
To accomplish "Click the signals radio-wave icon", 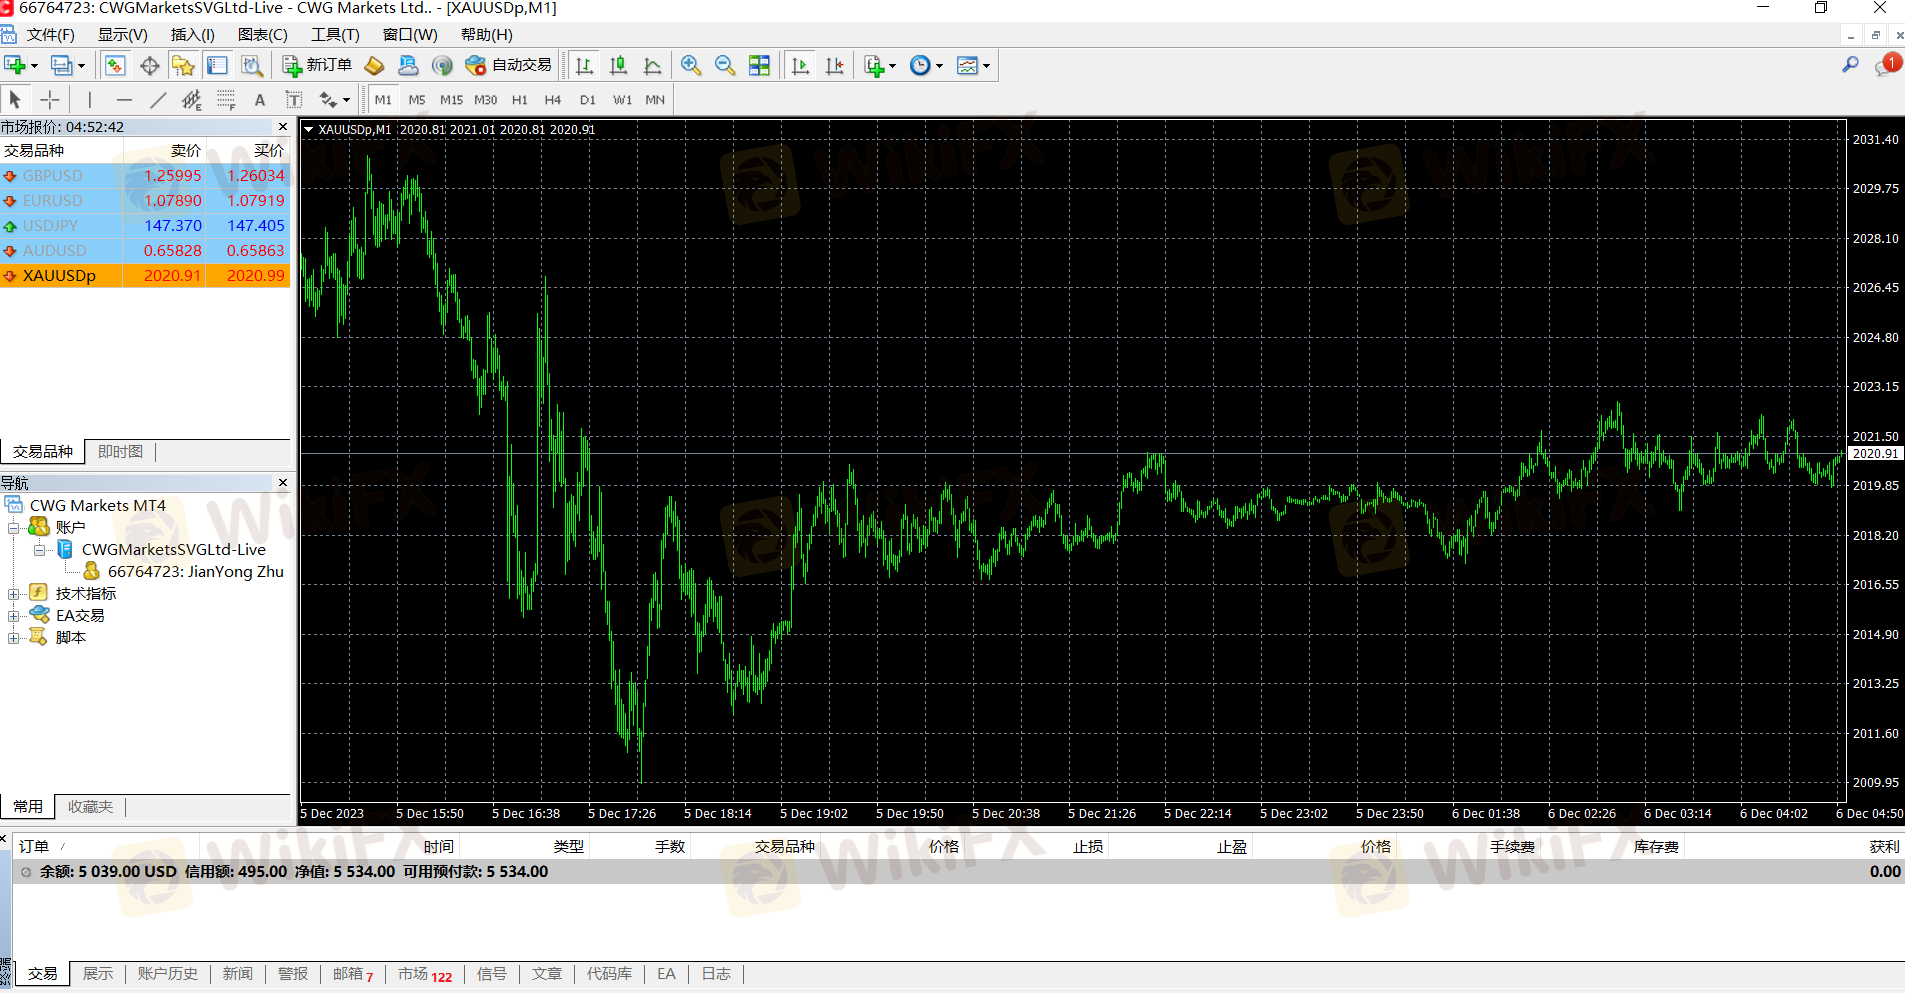I will point(442,66).
